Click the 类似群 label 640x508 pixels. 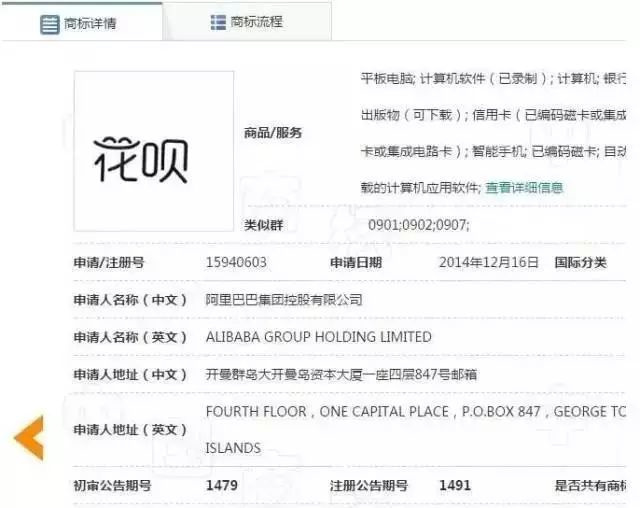[x=263, y=225]
